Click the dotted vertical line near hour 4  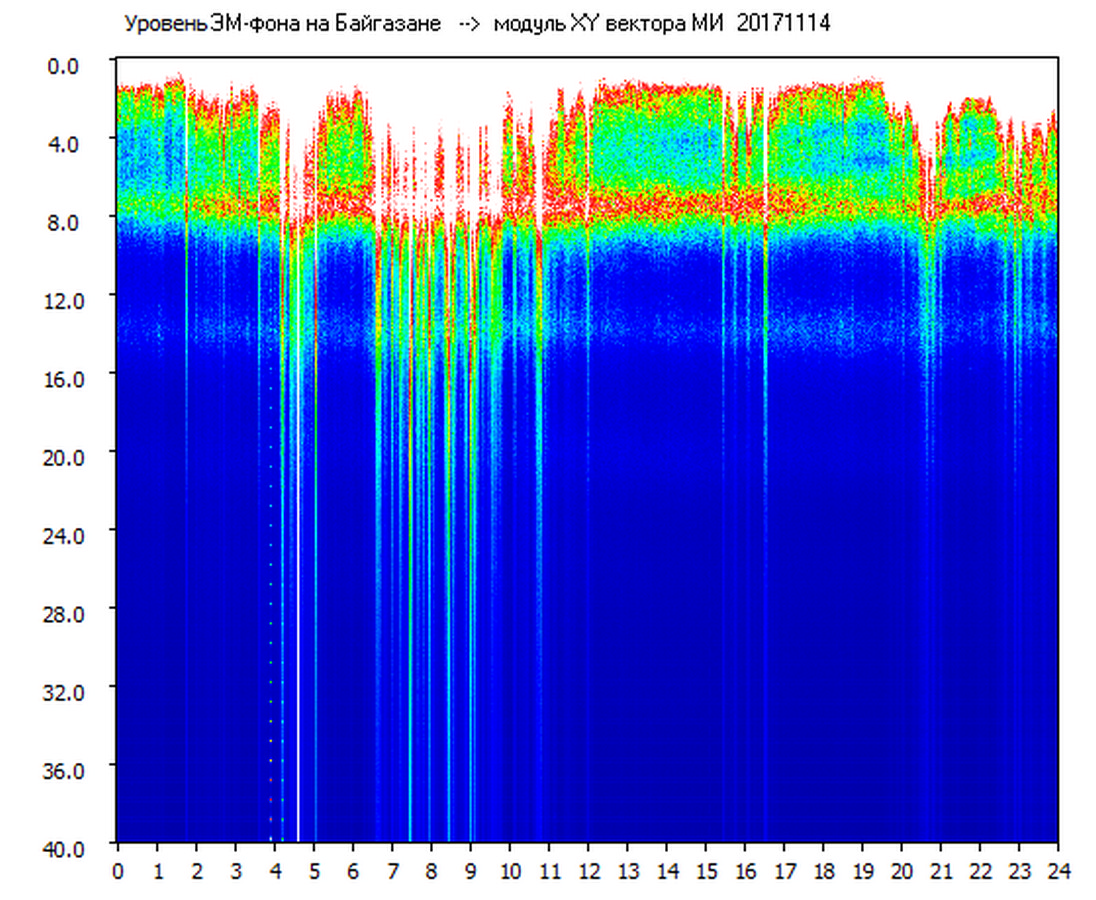click(270, 600)
